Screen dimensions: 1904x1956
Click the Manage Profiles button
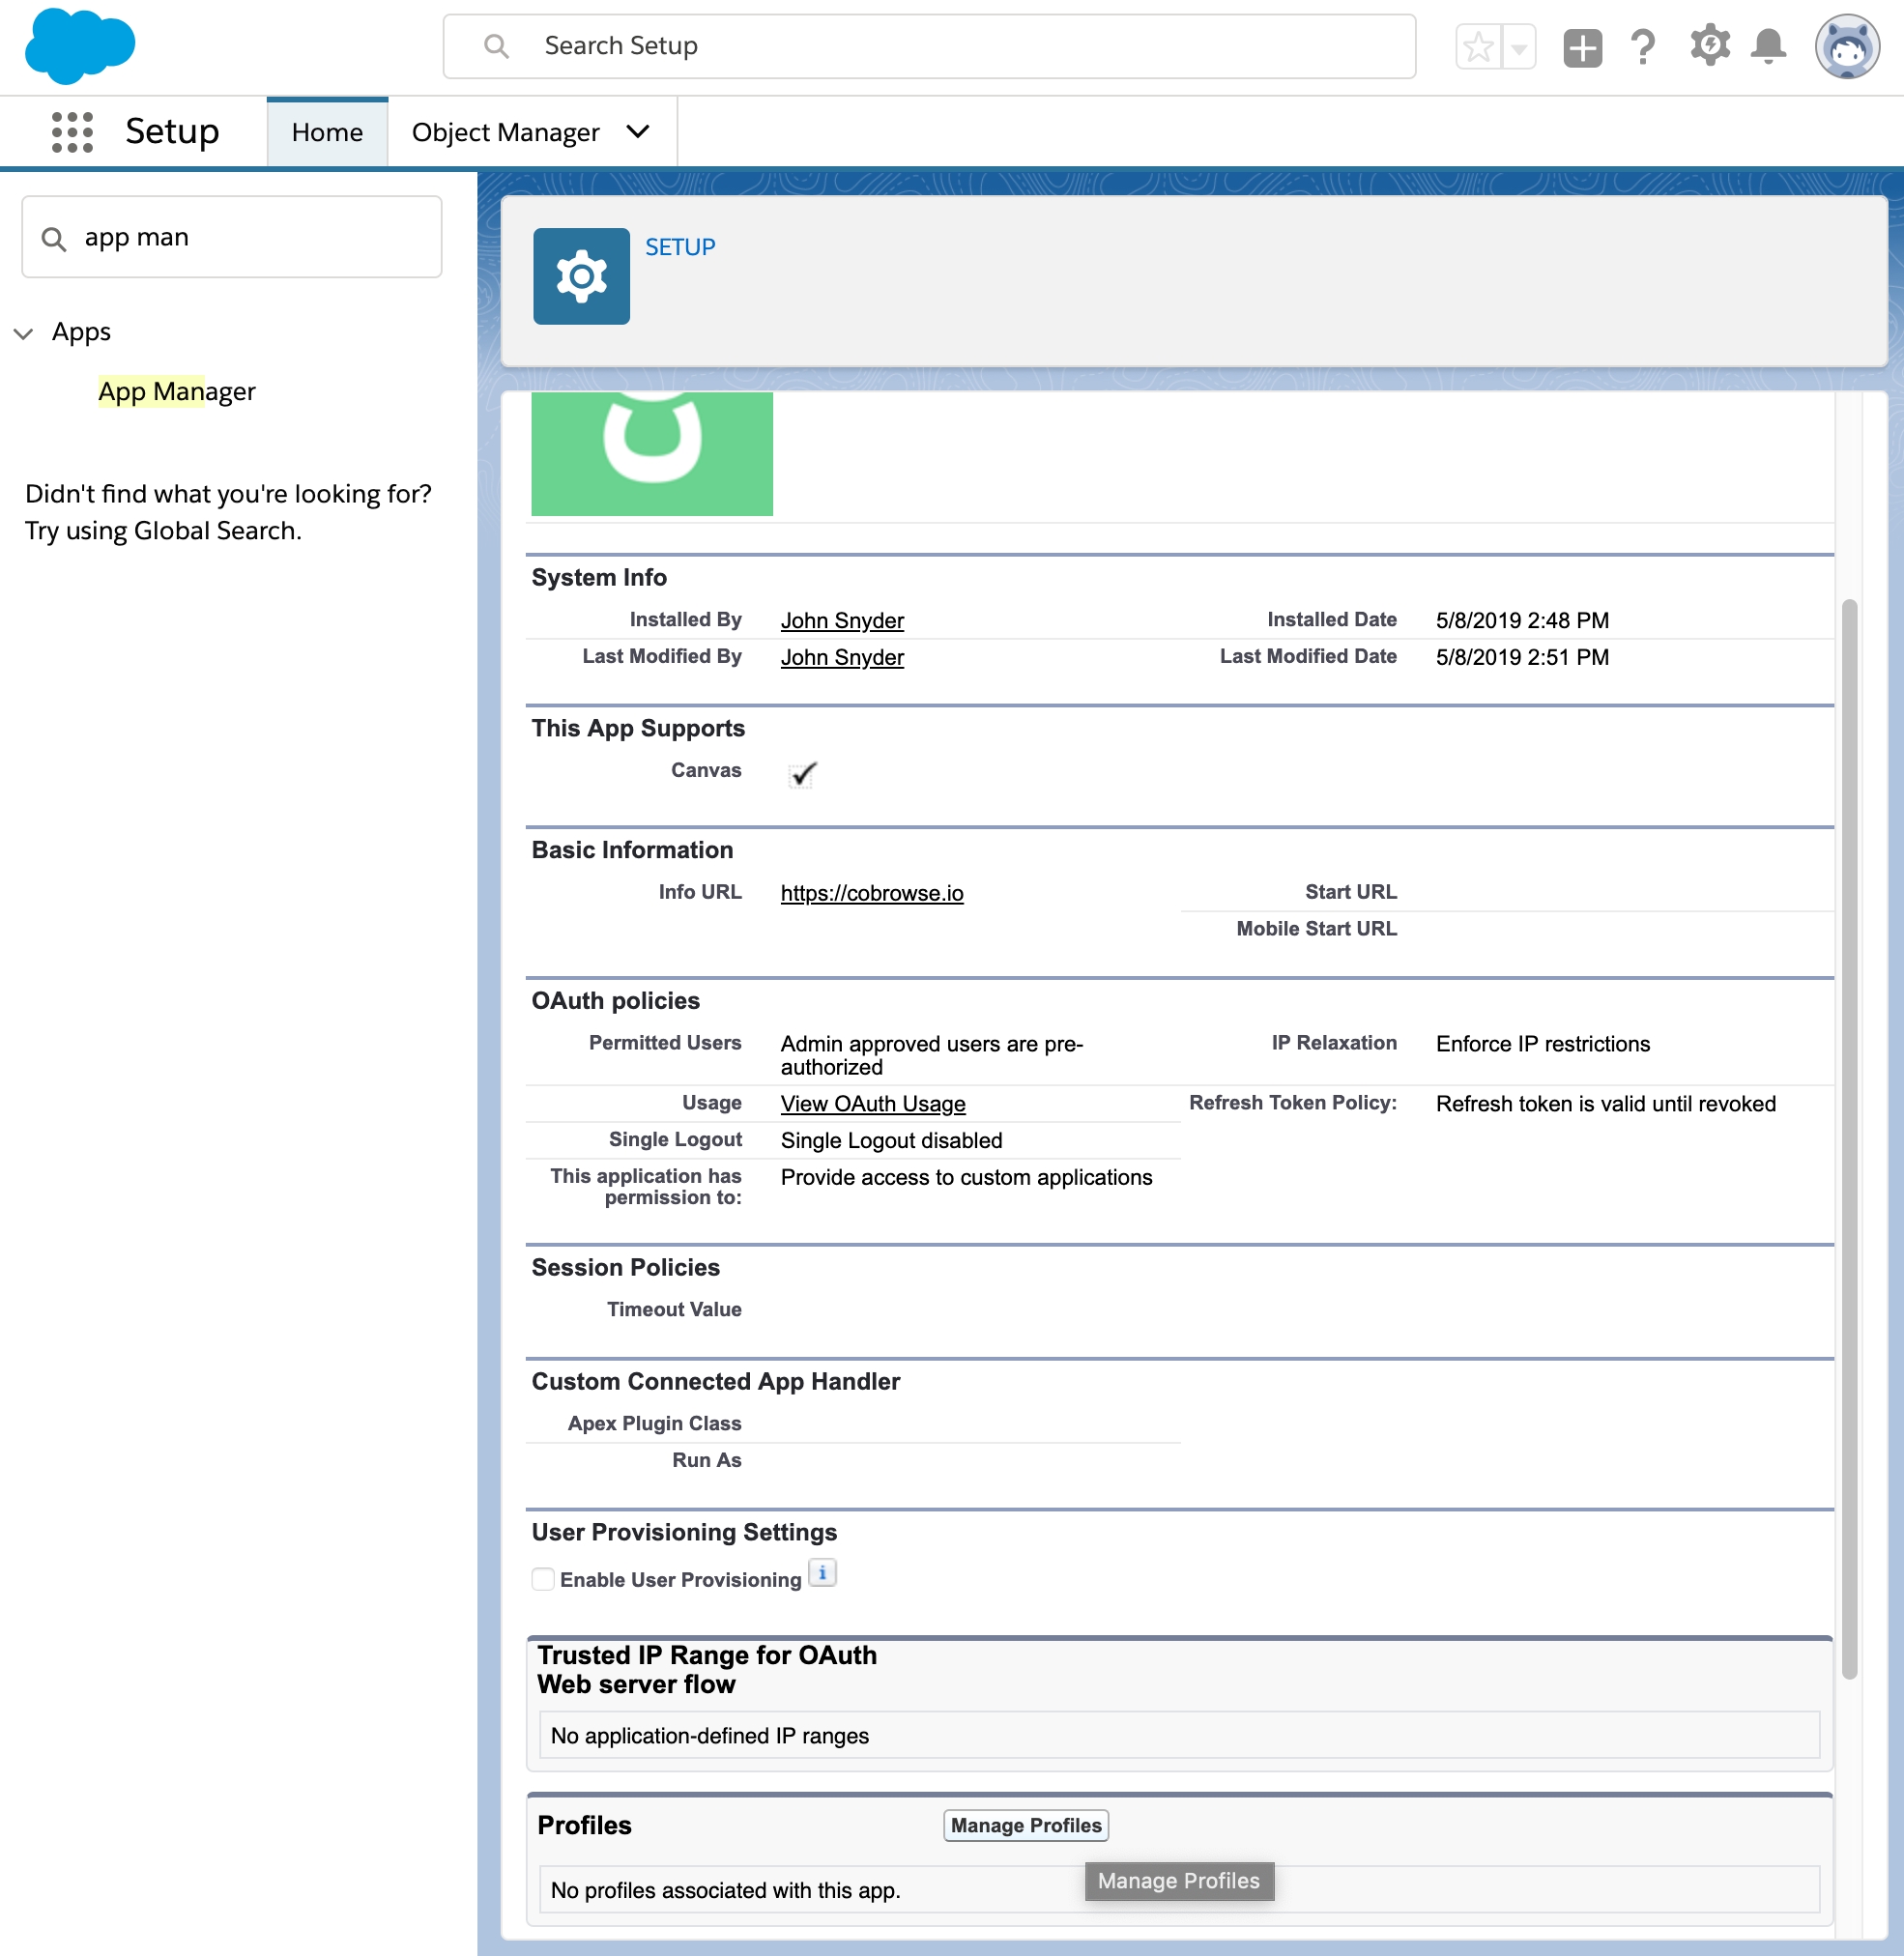tap(1026, 1825)
